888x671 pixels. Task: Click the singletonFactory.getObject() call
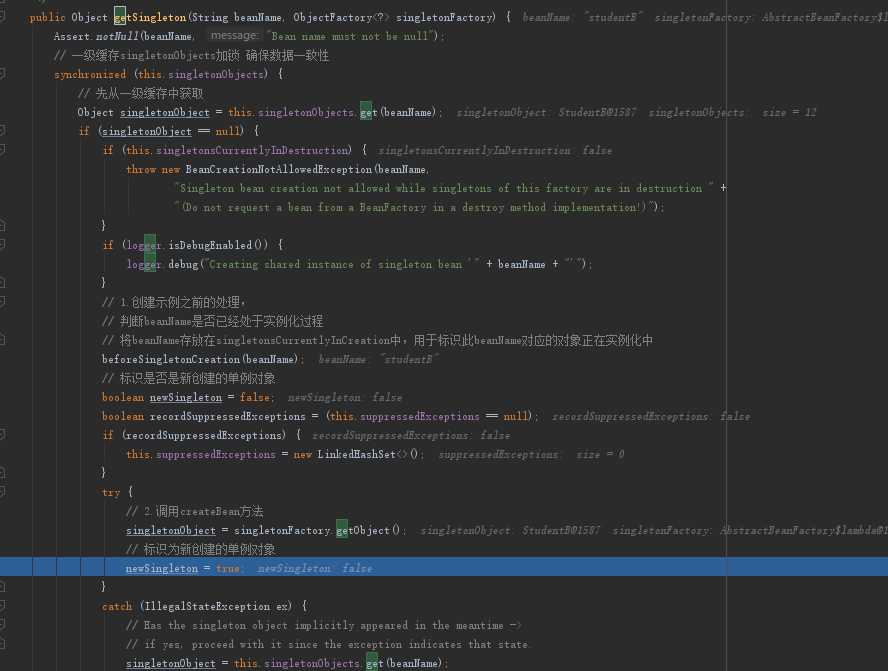point(317,530)
